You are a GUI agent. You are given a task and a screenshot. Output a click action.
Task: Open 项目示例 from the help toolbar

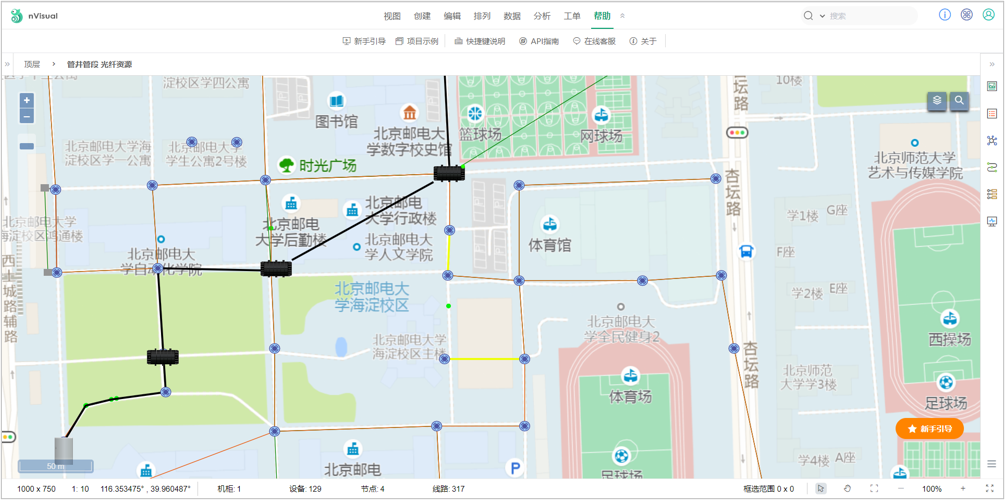tap(417, 41)
